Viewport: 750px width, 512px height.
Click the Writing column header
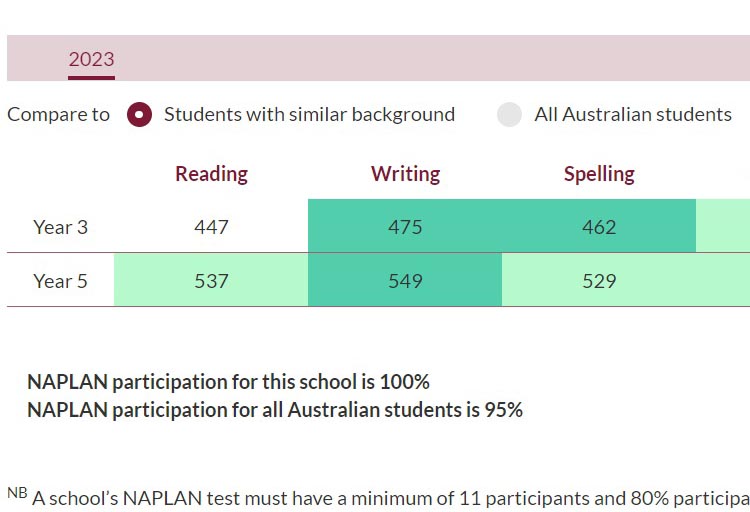405,174
